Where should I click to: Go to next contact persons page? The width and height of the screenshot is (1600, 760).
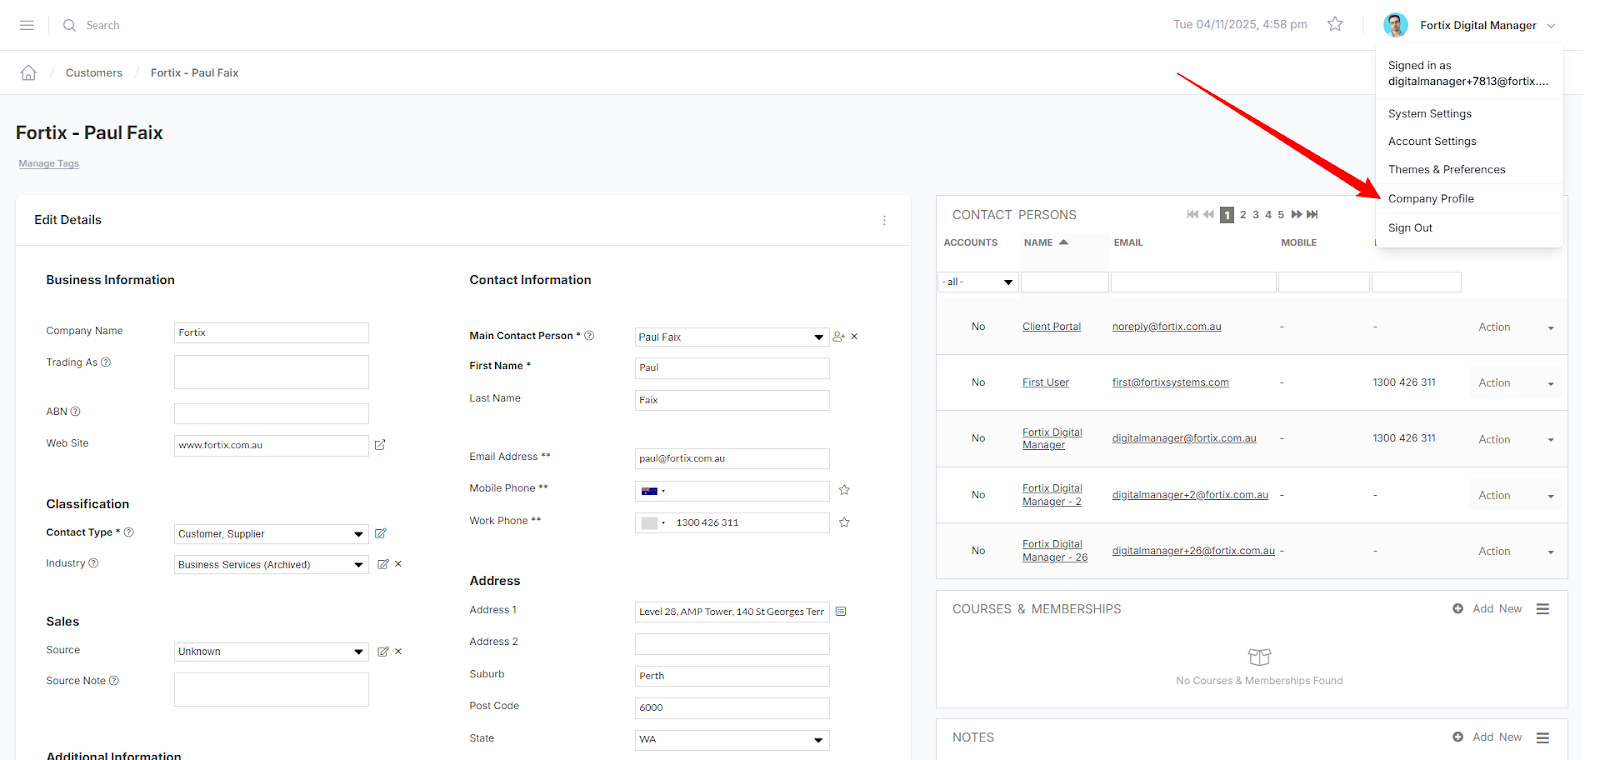click(x=1297, y=214)
